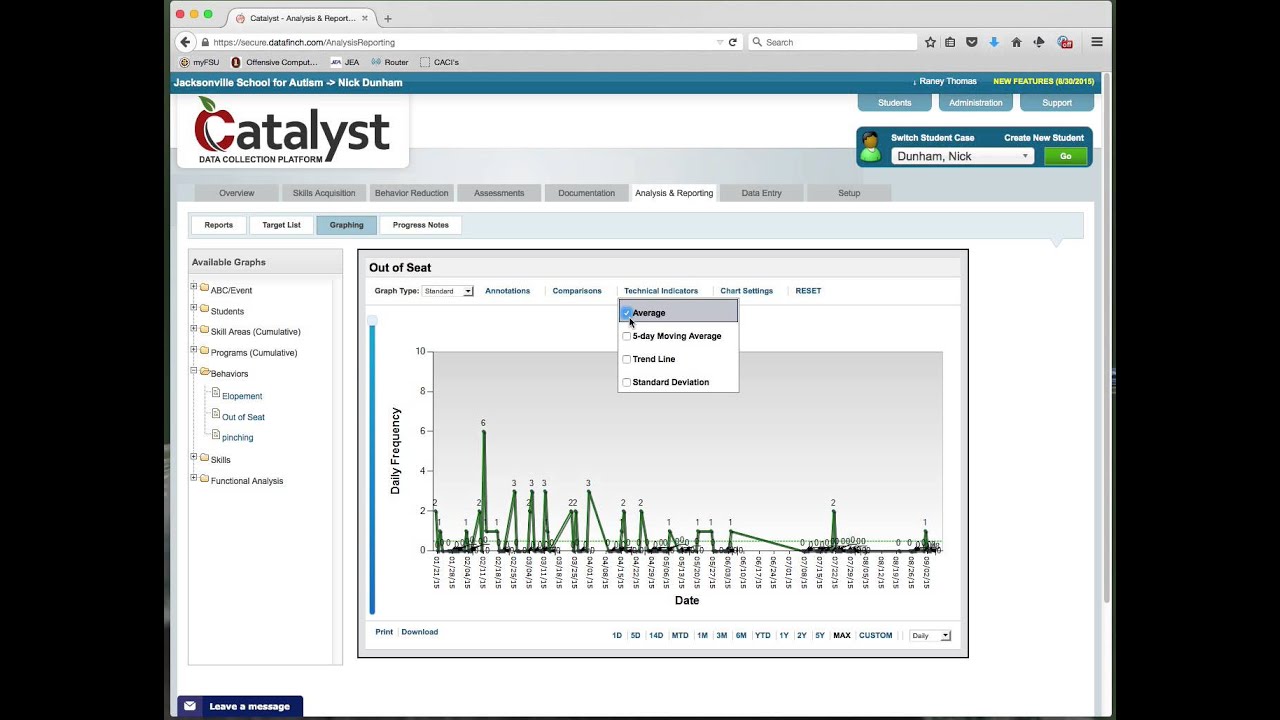1280x720 pixels.
Task: Enable the Trend Line checkbox
Action: pyautogui.click(x=627, y=359)
